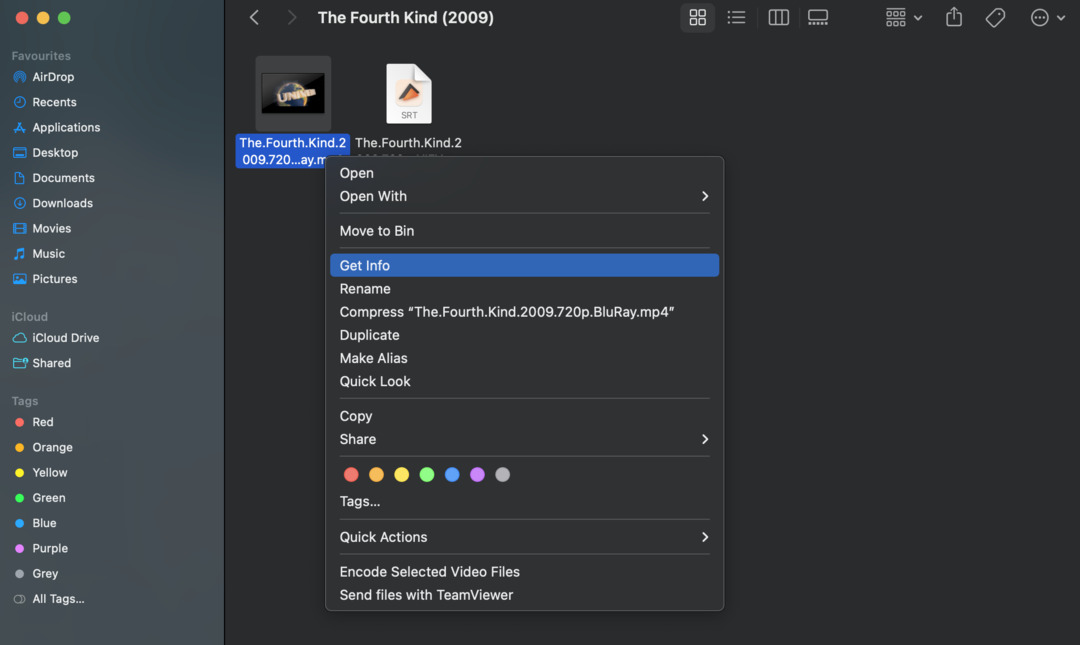Apply grey tag color in context menu
Screen dimensions: 1080x645
[503, 475]
